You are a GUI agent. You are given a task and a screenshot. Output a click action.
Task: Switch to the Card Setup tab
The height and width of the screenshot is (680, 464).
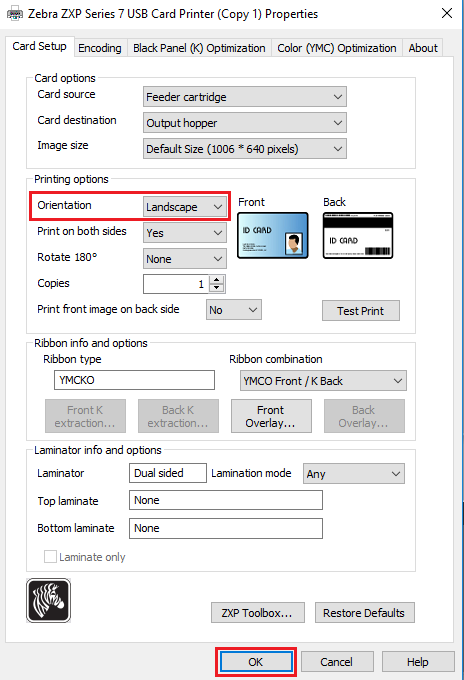pyautogui.click(x=39, y=46)
